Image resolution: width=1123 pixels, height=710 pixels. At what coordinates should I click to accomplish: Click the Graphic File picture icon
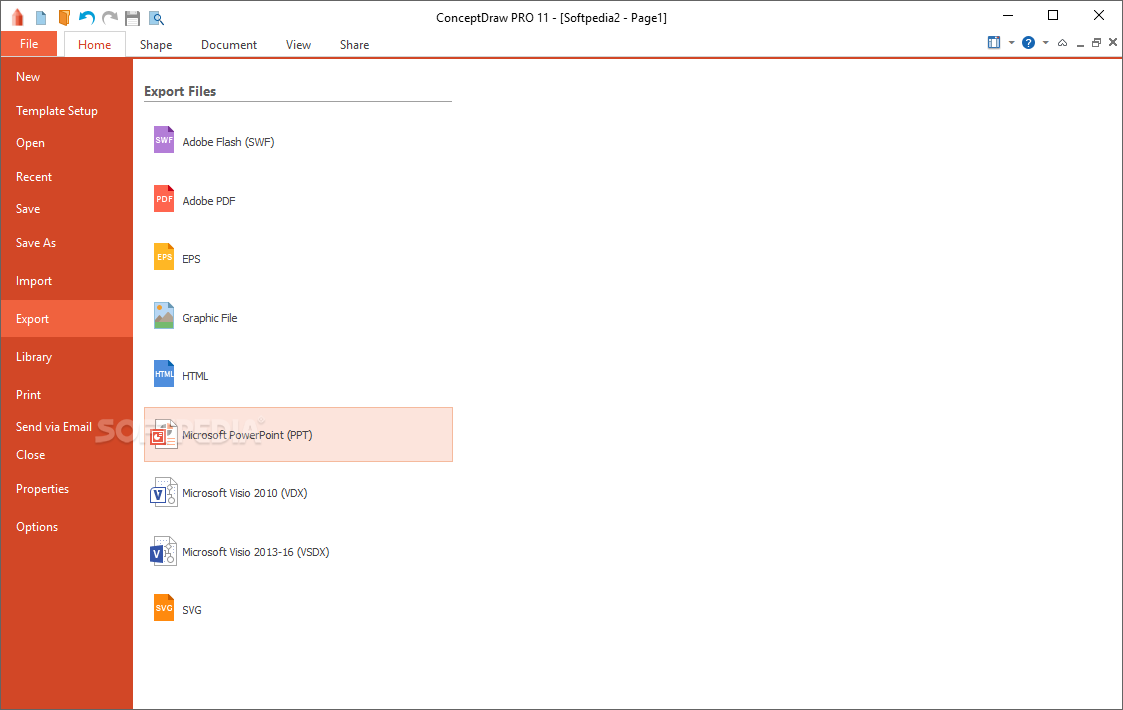pyautogui.click(x=164, y=315)
